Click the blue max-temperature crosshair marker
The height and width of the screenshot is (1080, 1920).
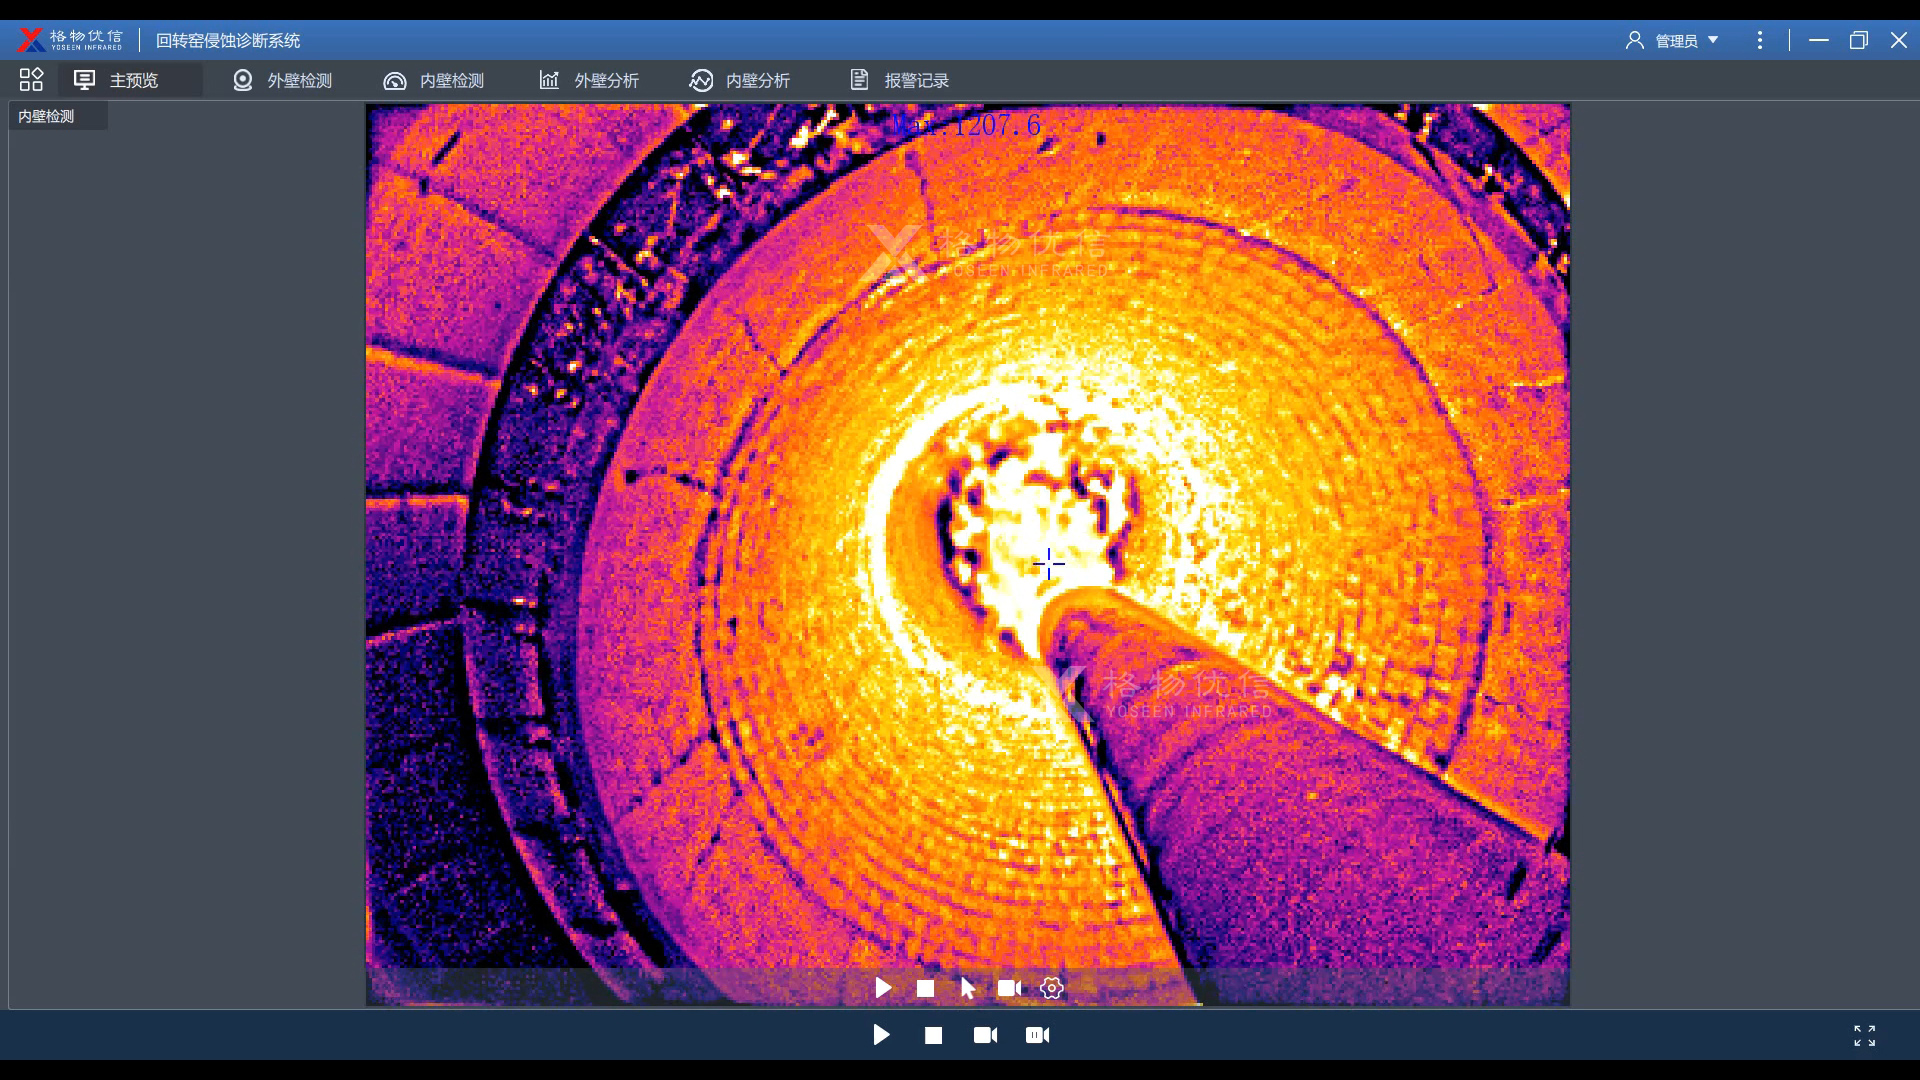coord(1048,564)
